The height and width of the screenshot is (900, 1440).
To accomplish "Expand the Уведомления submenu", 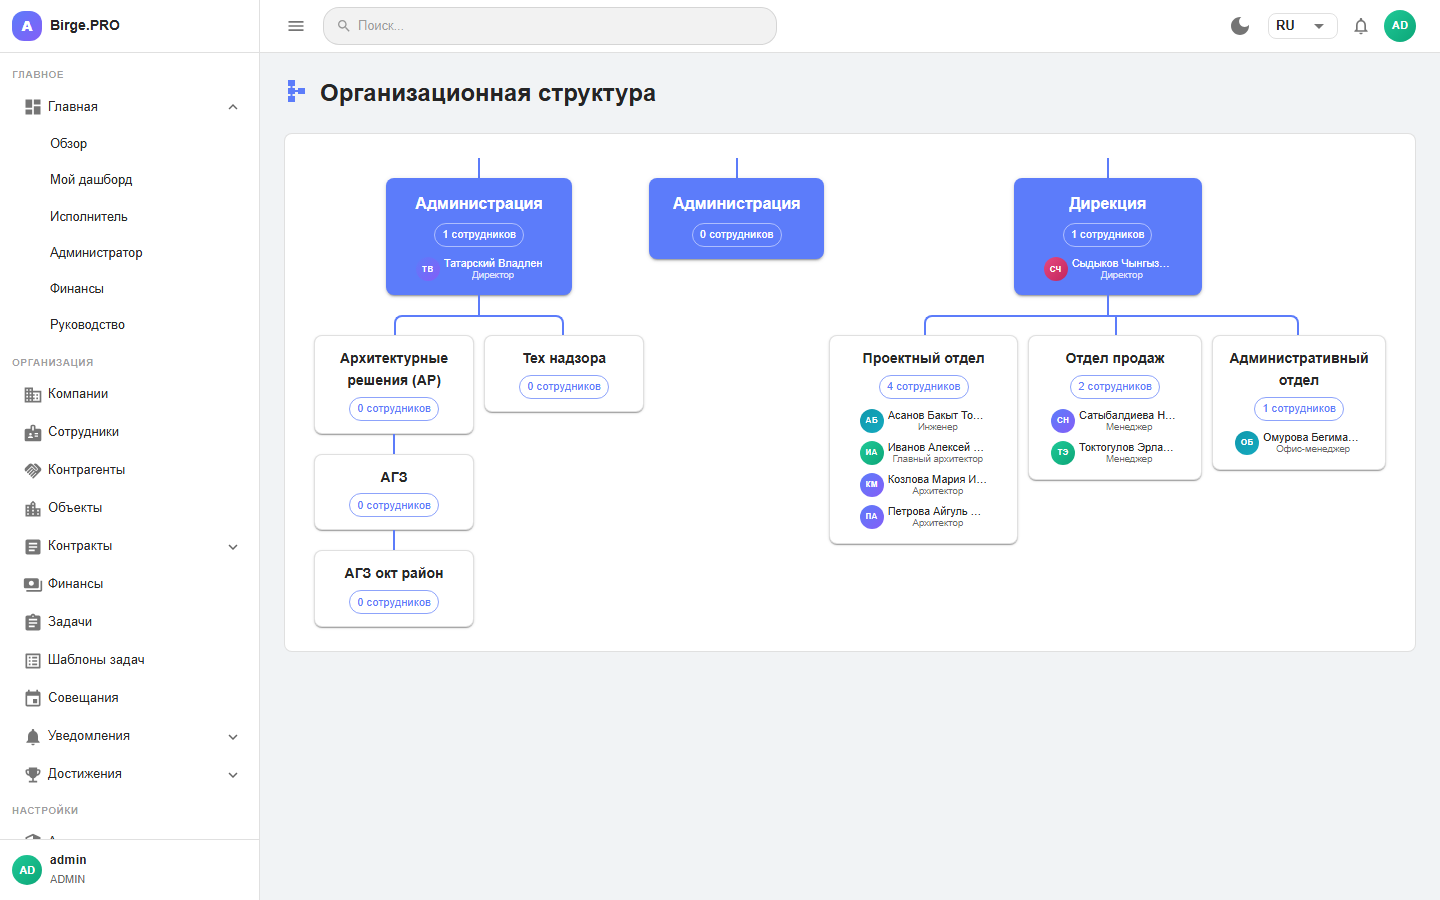I will coord(233,735).
